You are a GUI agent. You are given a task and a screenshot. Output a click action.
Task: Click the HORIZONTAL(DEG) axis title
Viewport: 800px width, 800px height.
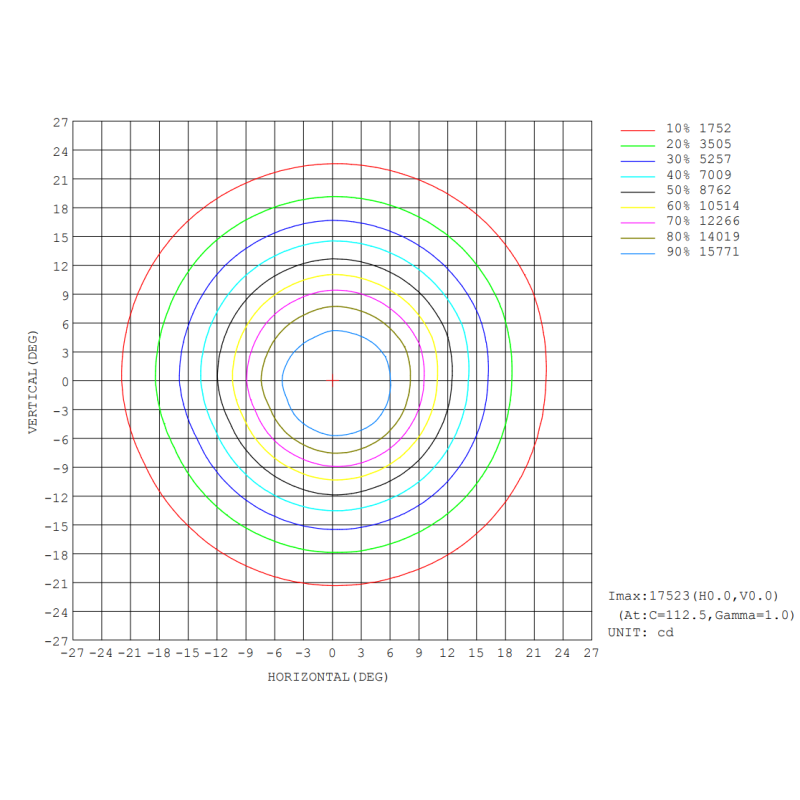[x=328, y=677]
